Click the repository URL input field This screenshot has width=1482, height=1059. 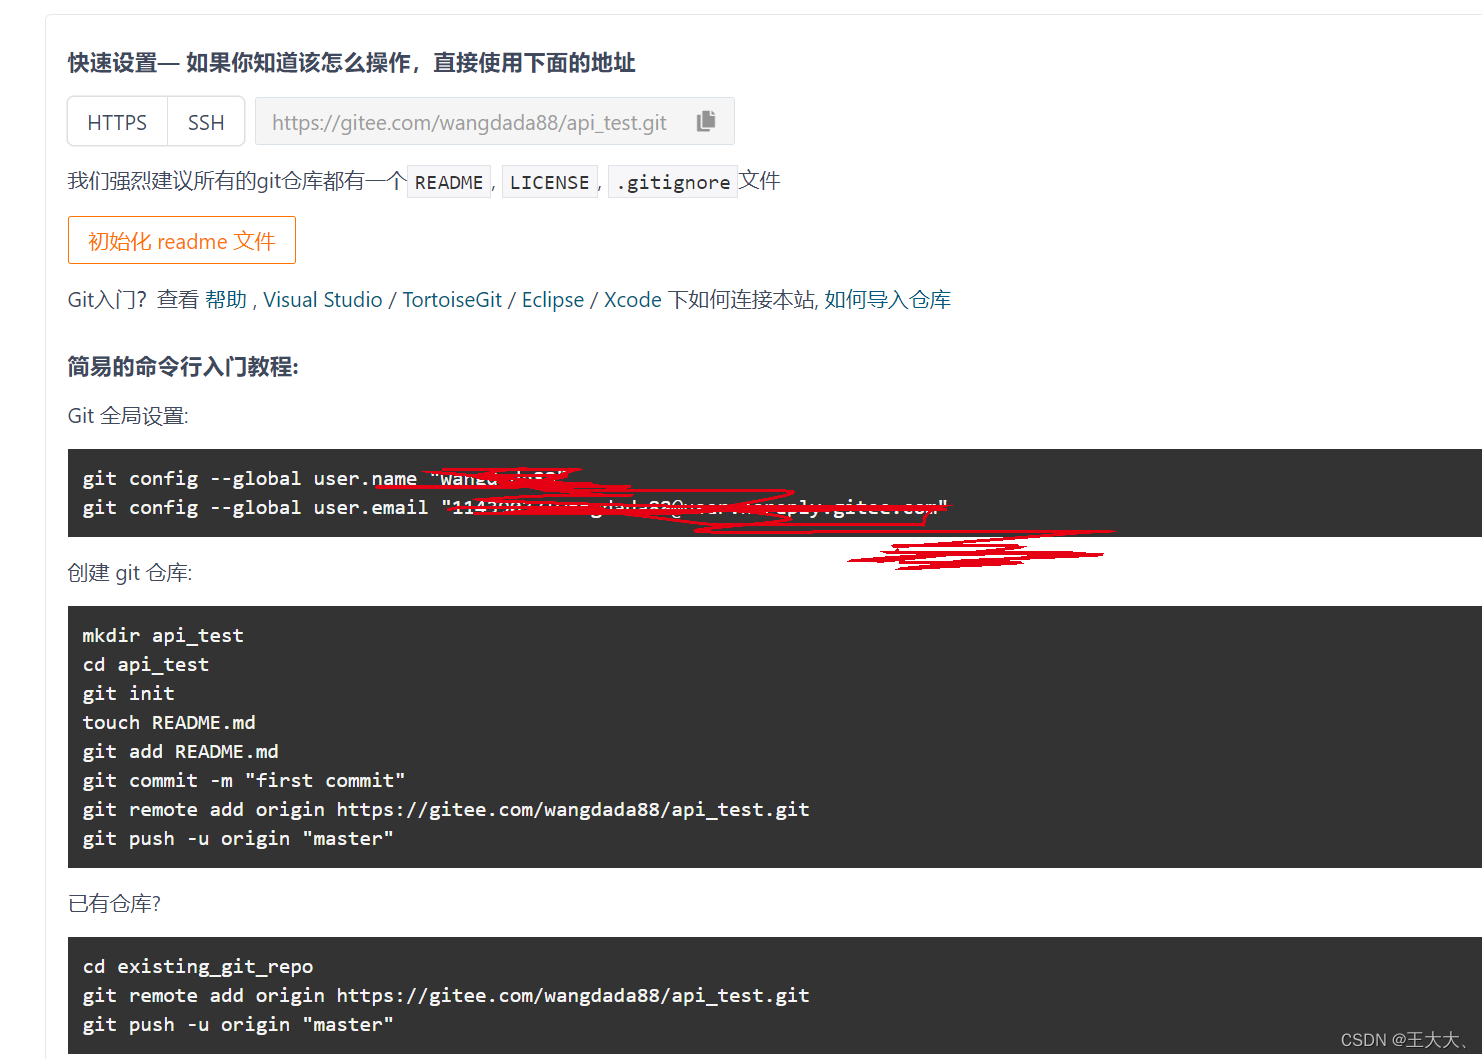tap(494, 122)
